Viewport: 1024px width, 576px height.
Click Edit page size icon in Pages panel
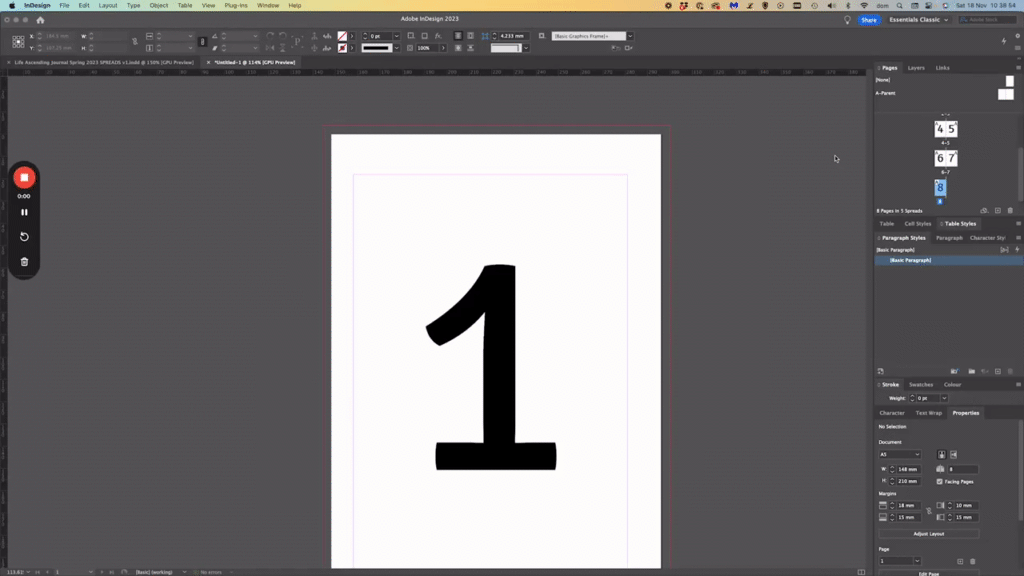(984, 211)
